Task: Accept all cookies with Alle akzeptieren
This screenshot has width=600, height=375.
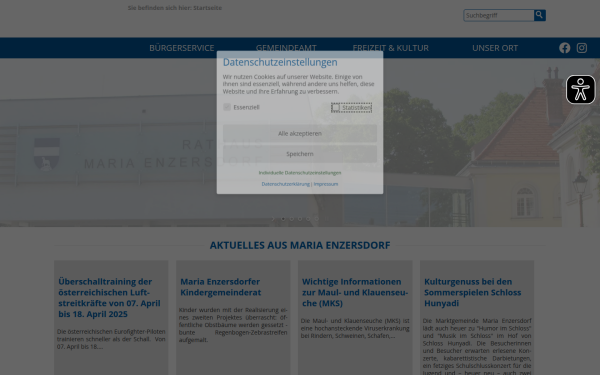Action: [x=300, y=134]
